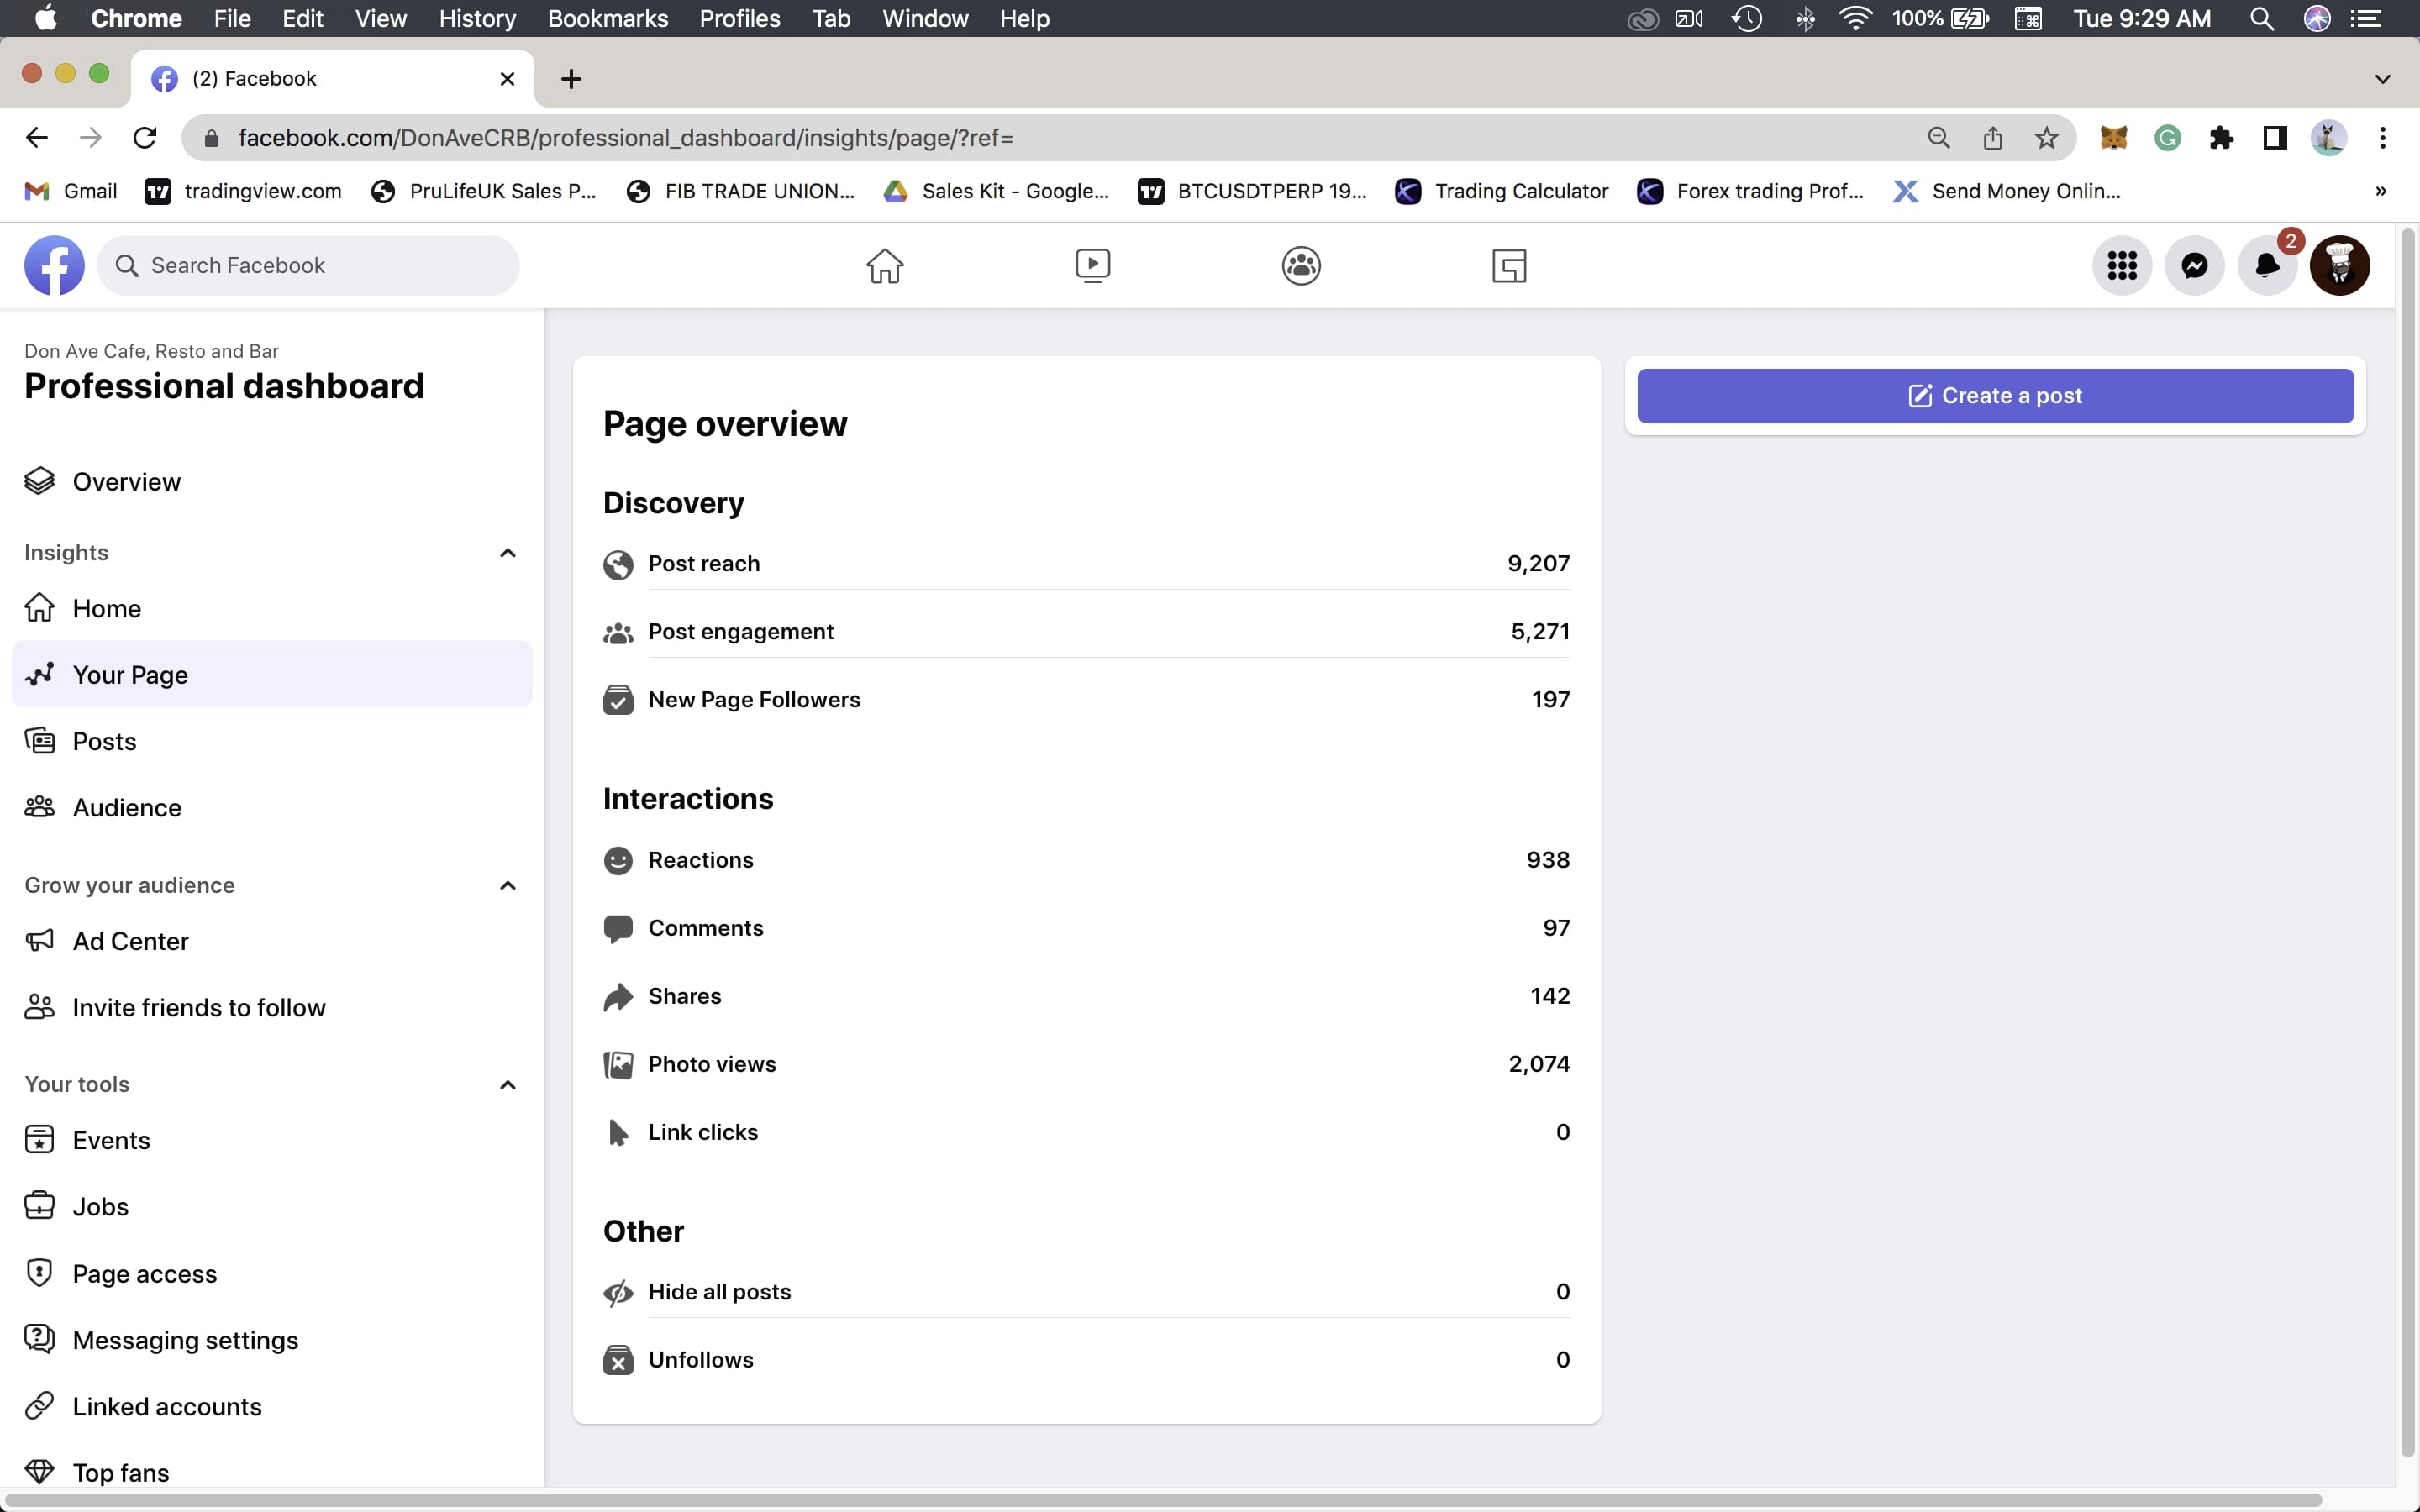The height and width of the screenshot is (1512, 2420).
Task: Click the Create a post button
Action: tap(1994, 396)
